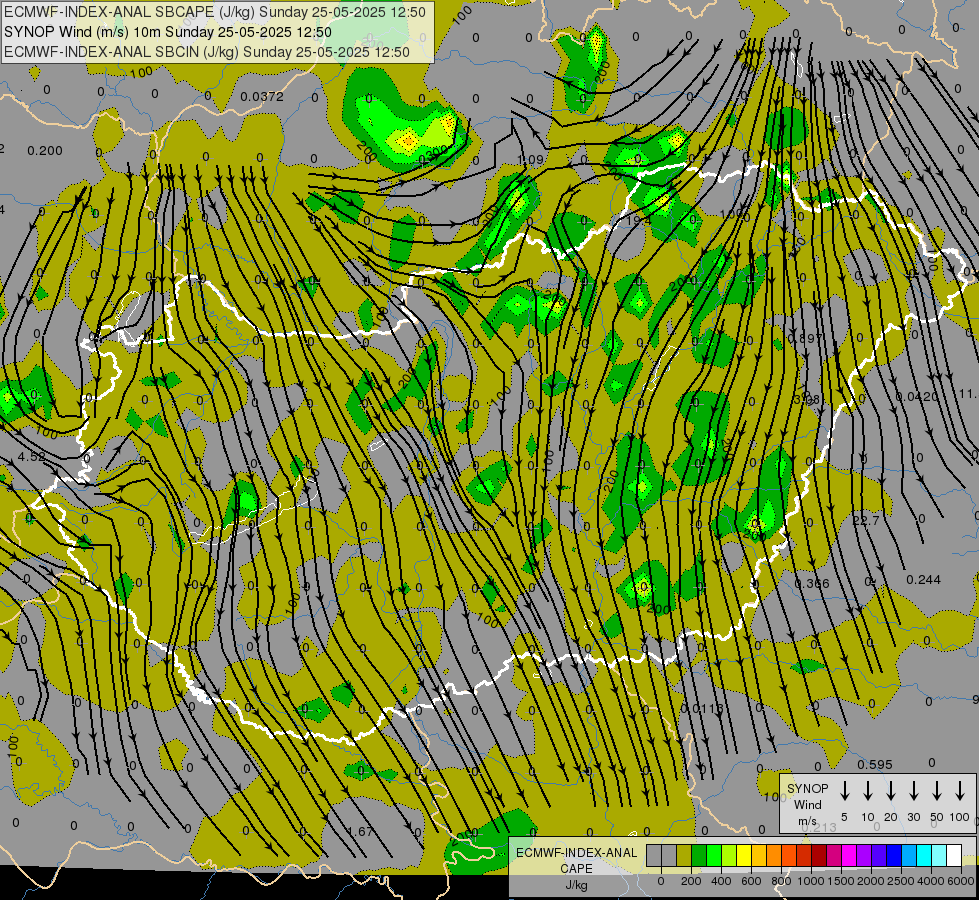Select the pure blue swatch before 2500 tick

(x=893, y=856)
